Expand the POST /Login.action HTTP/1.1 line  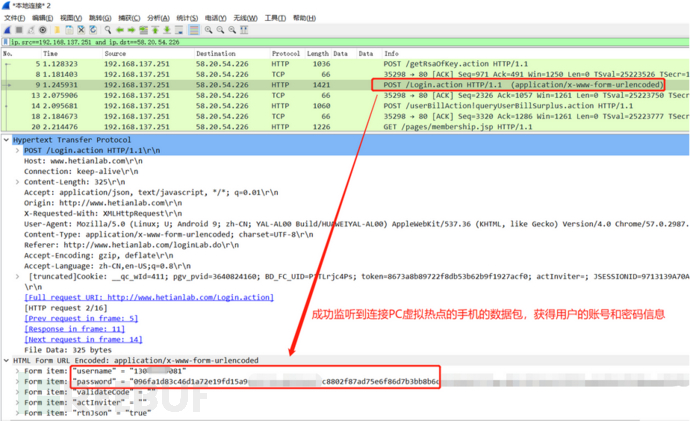coord(17,150)
